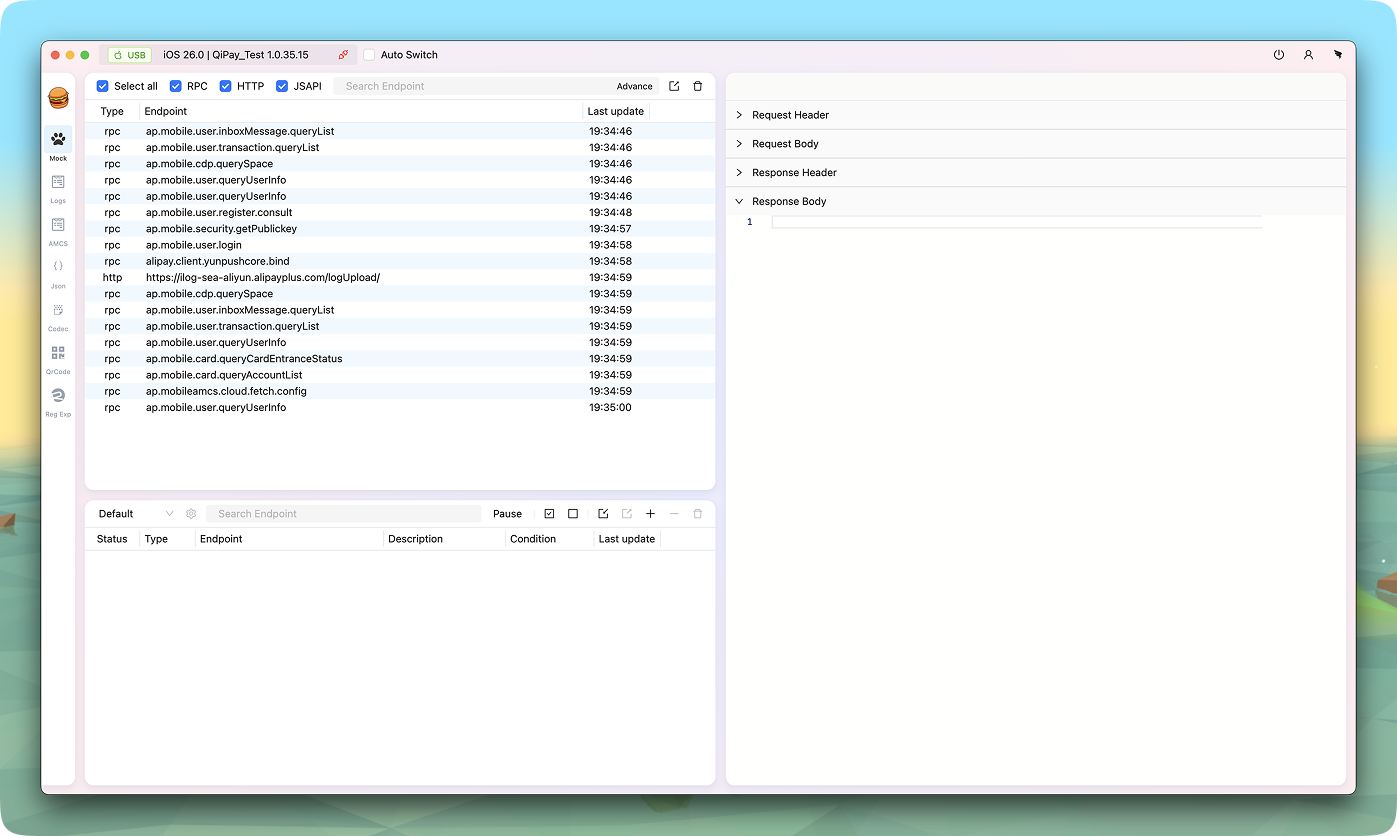
Task: Click the plus icon to add mock rule
Action: [650, 514]
